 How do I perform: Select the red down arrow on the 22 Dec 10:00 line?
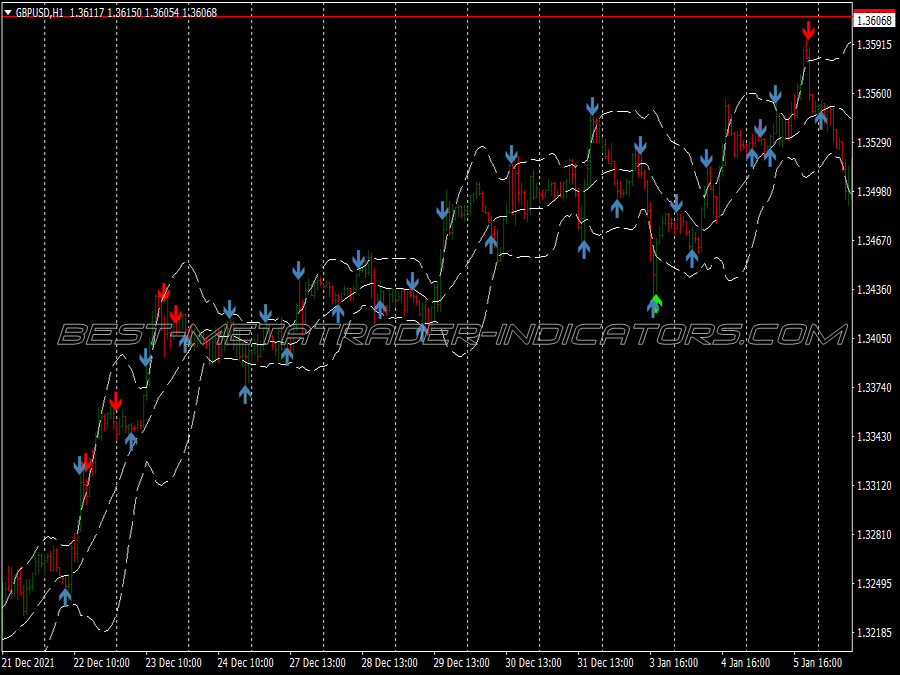point(116,402)
